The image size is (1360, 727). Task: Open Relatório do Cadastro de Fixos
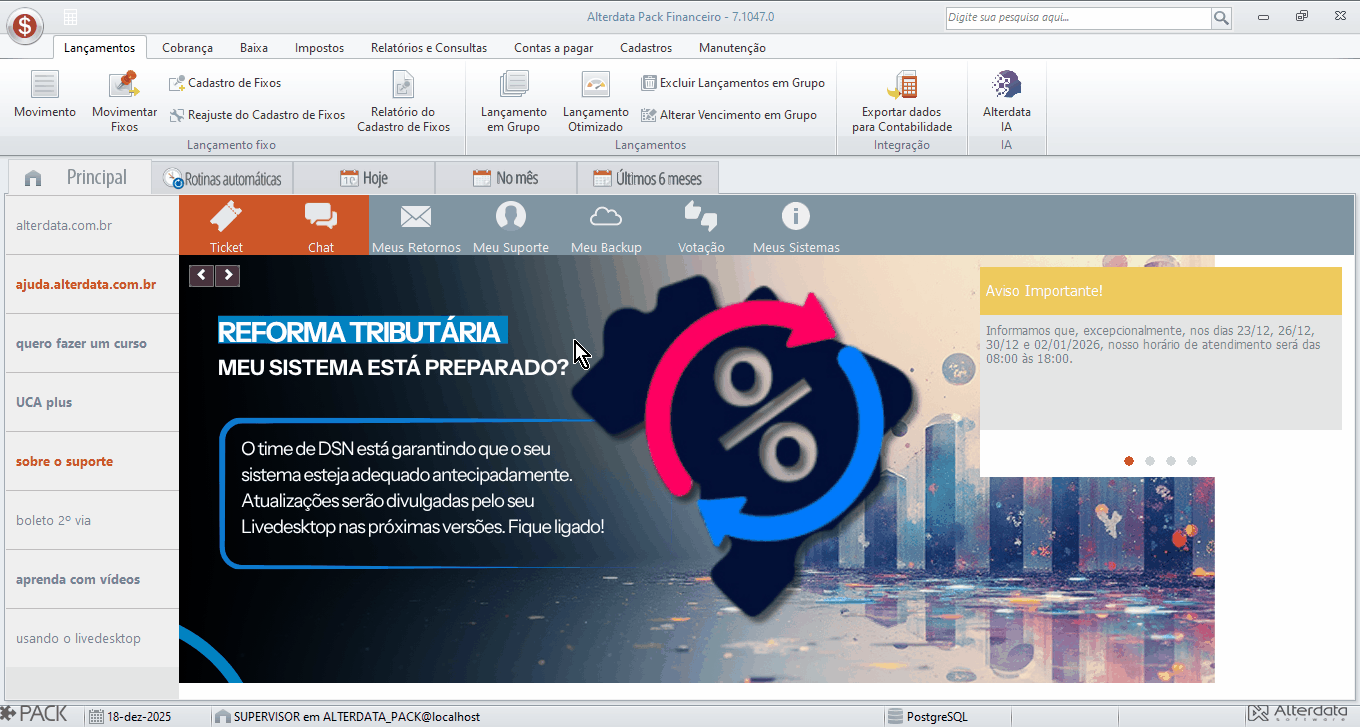[403, 101]
